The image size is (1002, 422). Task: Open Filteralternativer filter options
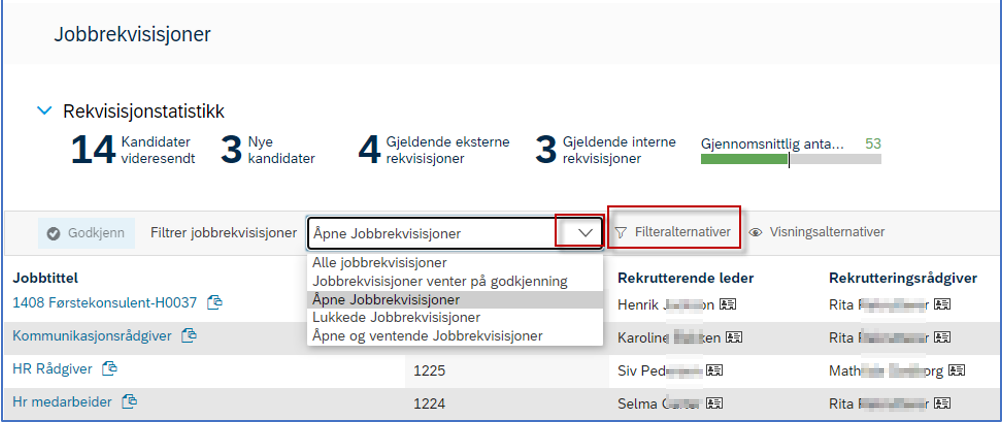tap(673, 233)
